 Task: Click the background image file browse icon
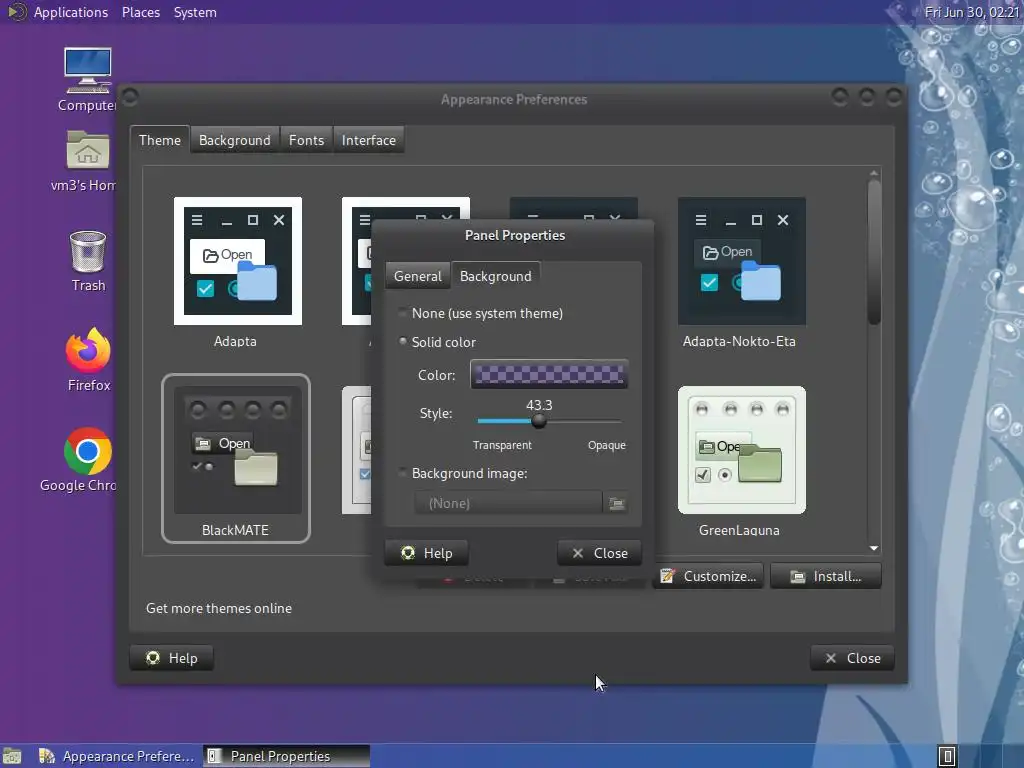616,503
